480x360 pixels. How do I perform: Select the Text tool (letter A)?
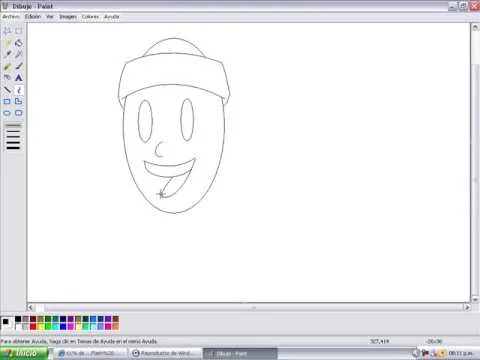click(x=19, y=78)
